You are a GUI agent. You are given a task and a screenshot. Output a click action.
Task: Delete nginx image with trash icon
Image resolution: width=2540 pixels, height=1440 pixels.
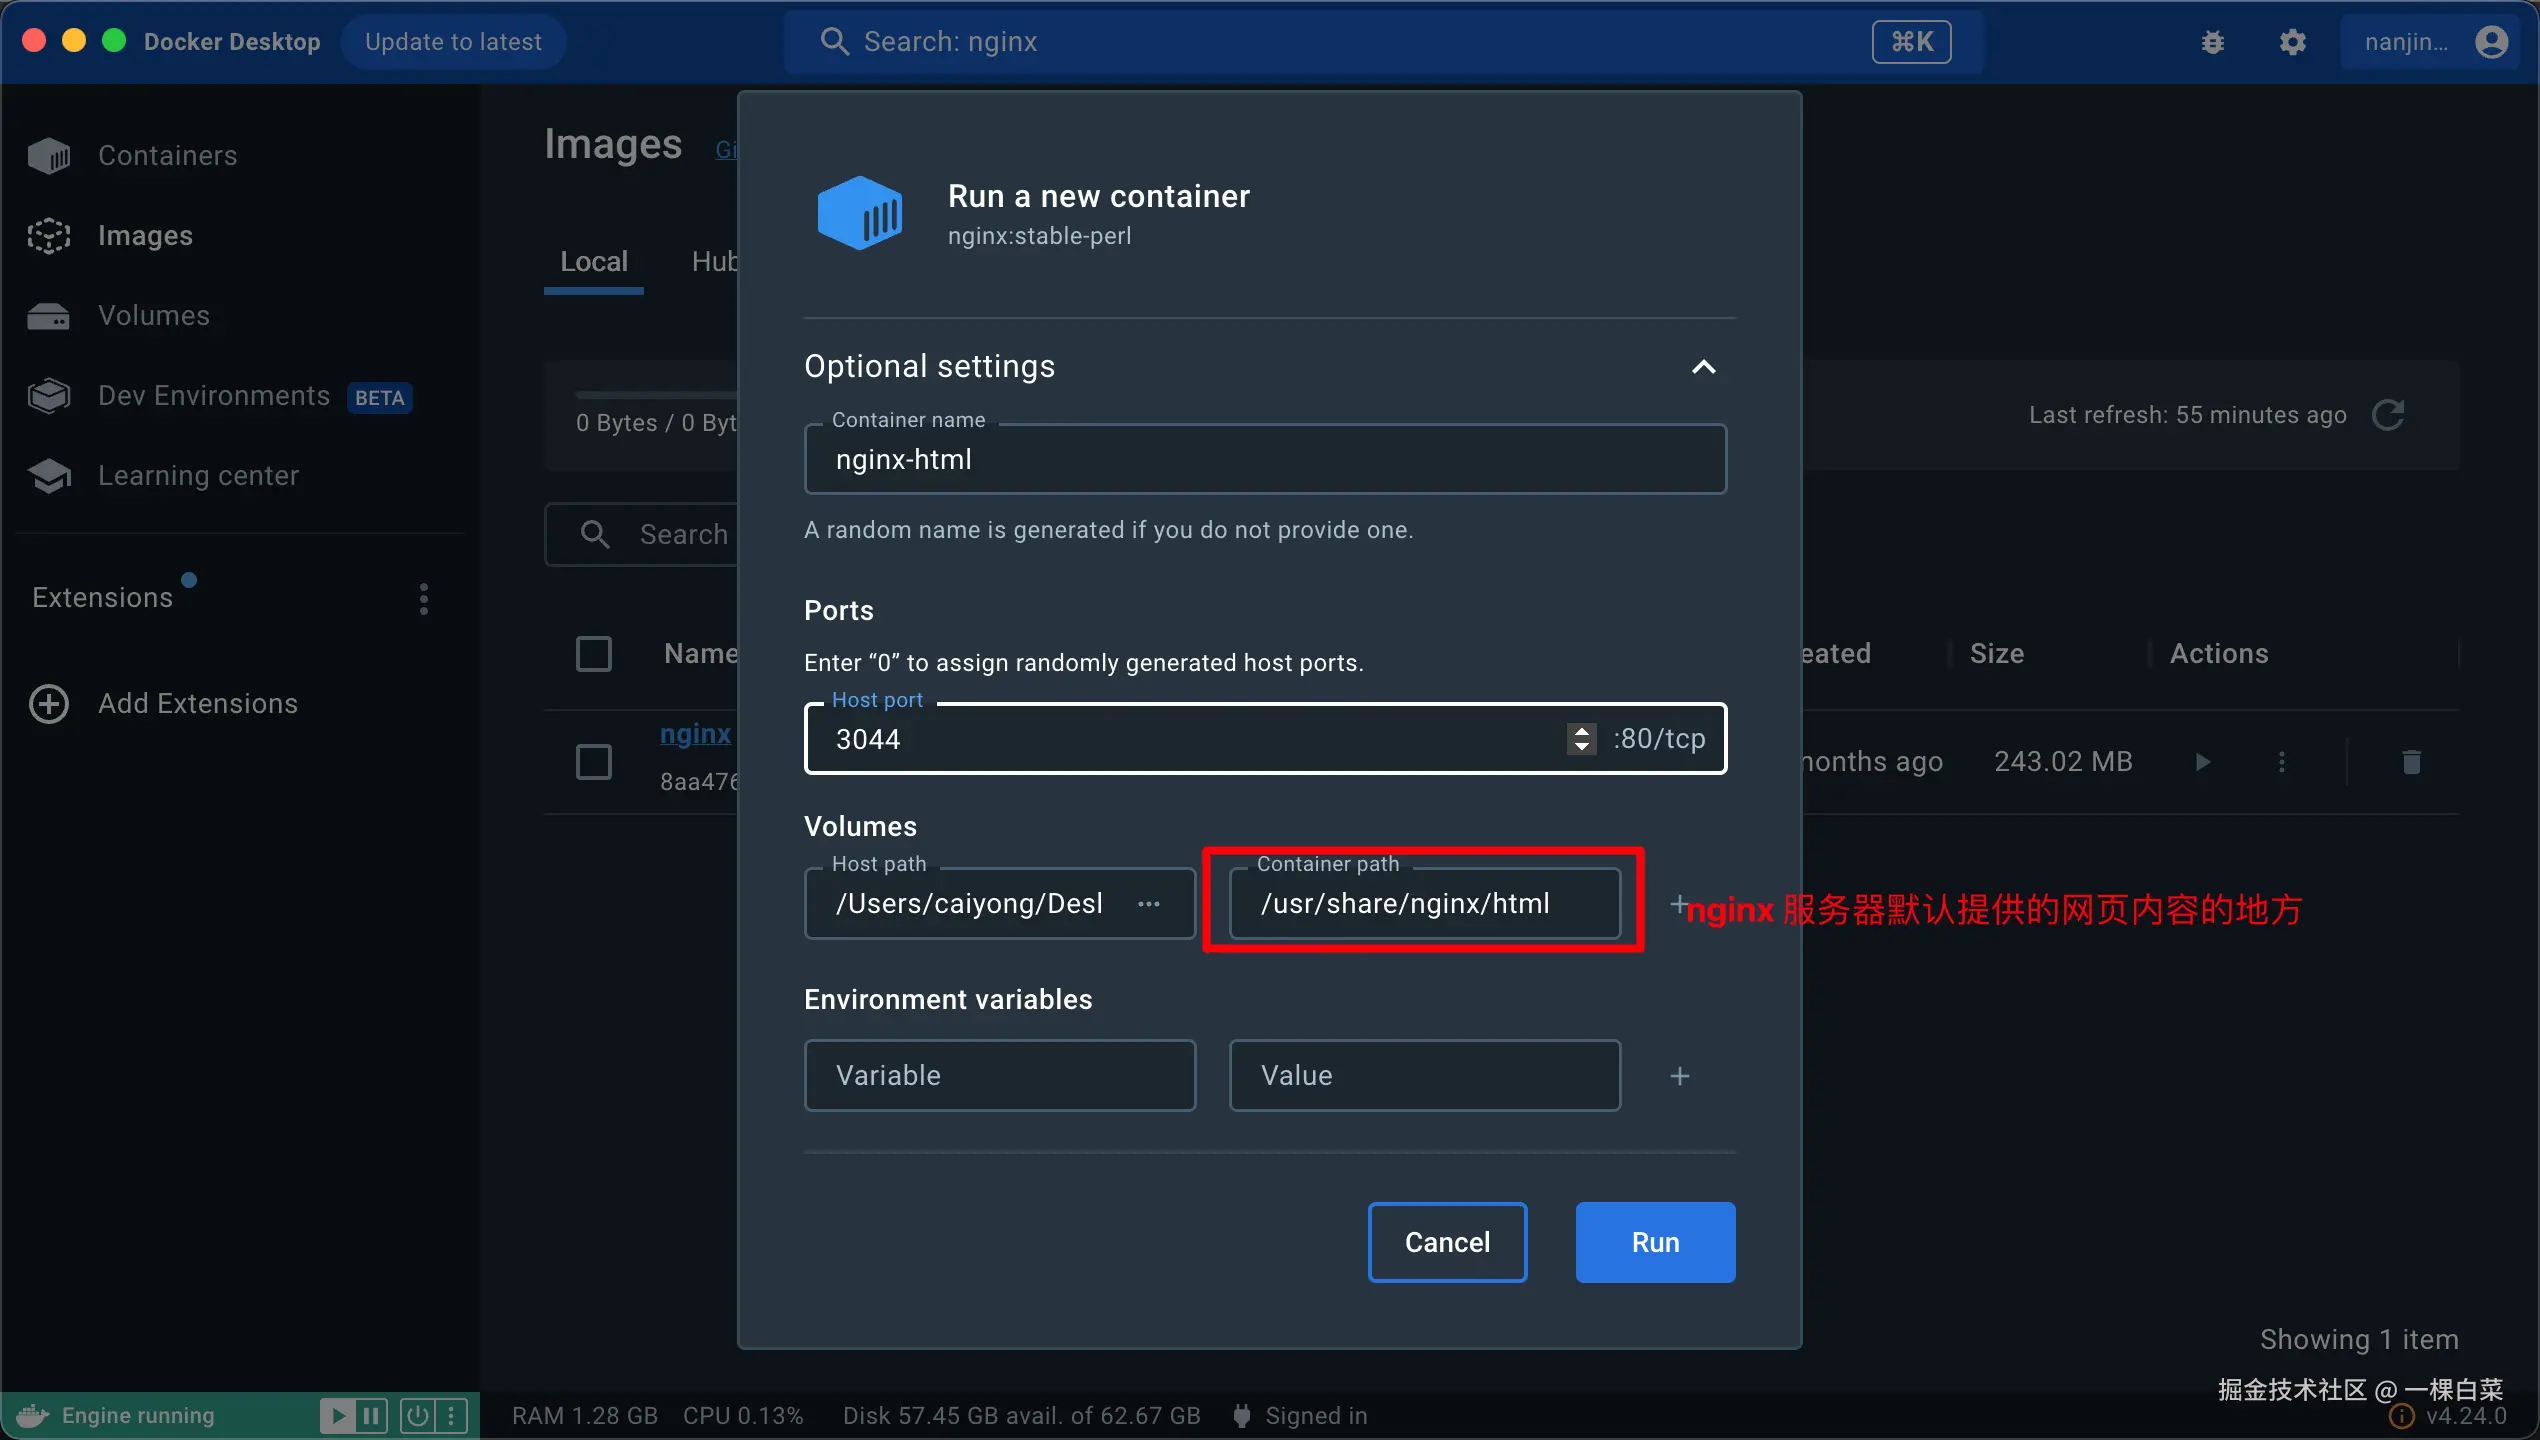click(x=2411, y=762)
